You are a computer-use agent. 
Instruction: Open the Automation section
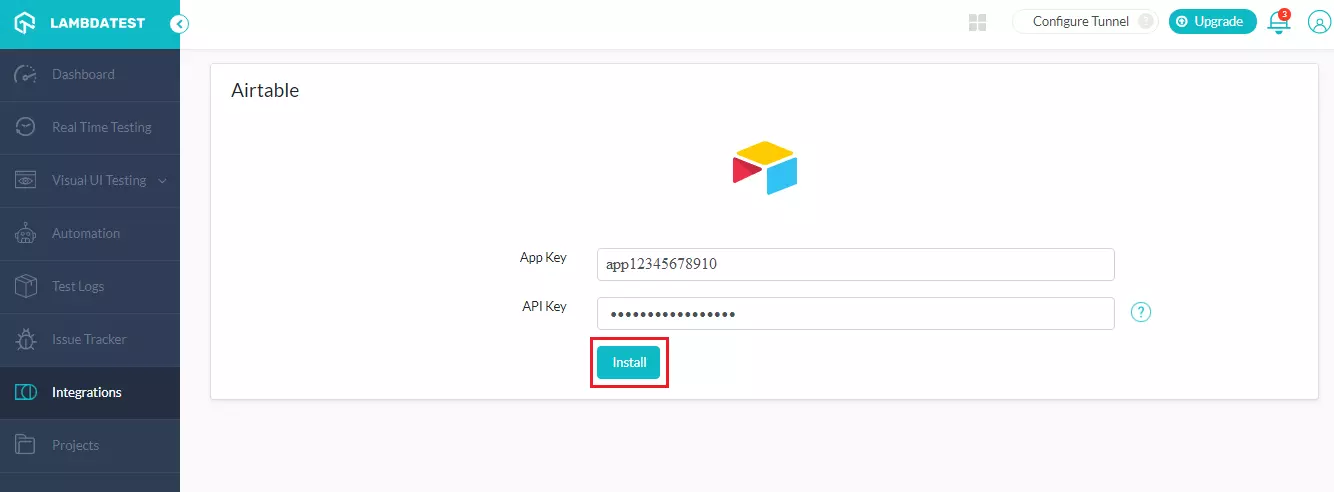pos(90,233)
